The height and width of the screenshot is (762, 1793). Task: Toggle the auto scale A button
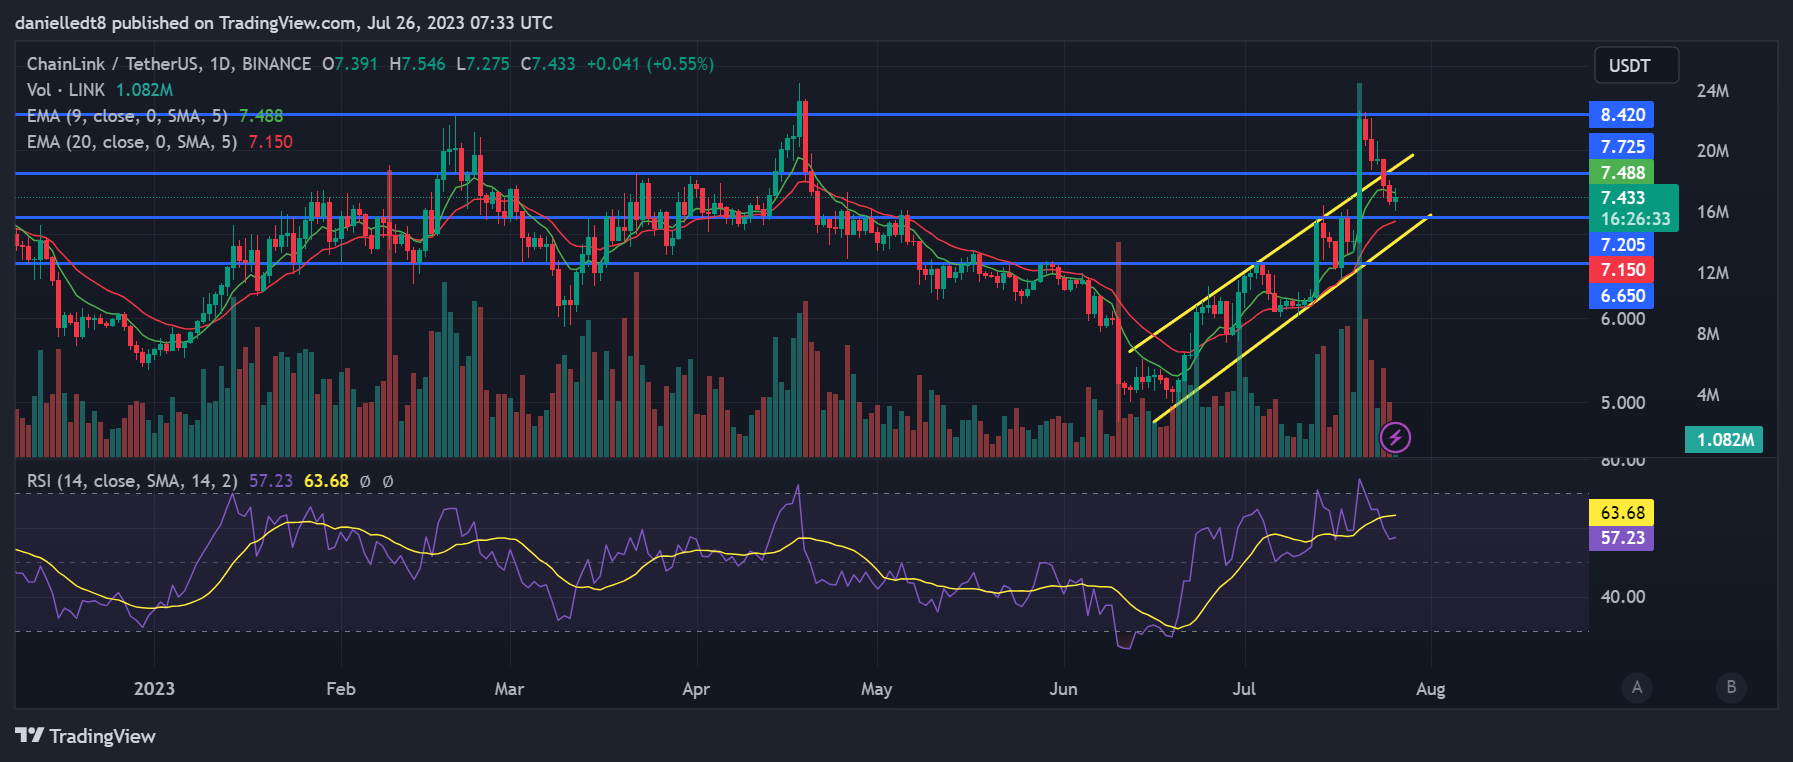pos(1637,687)
